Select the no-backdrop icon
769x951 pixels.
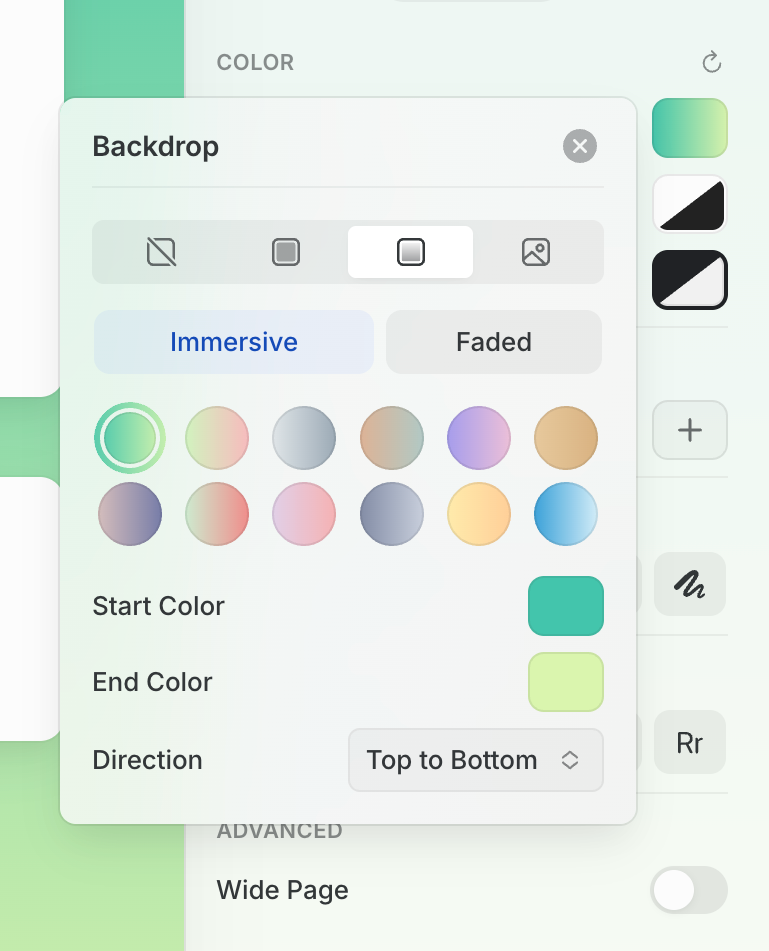pos(161,252)
